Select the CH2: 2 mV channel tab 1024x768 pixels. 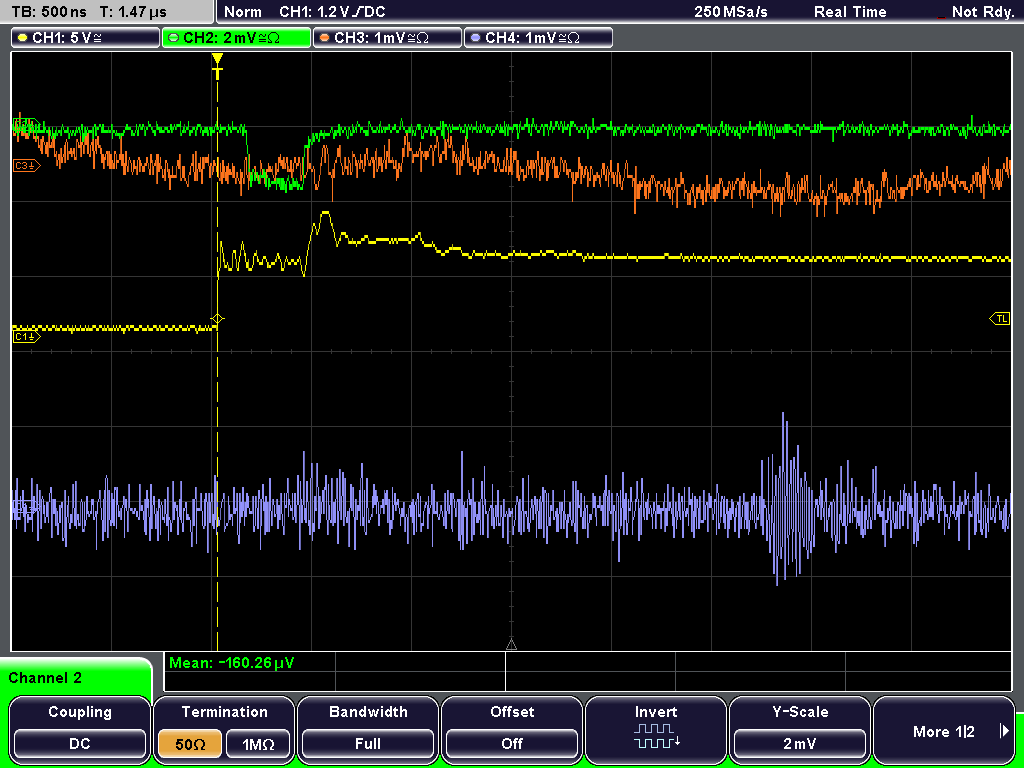236,38
